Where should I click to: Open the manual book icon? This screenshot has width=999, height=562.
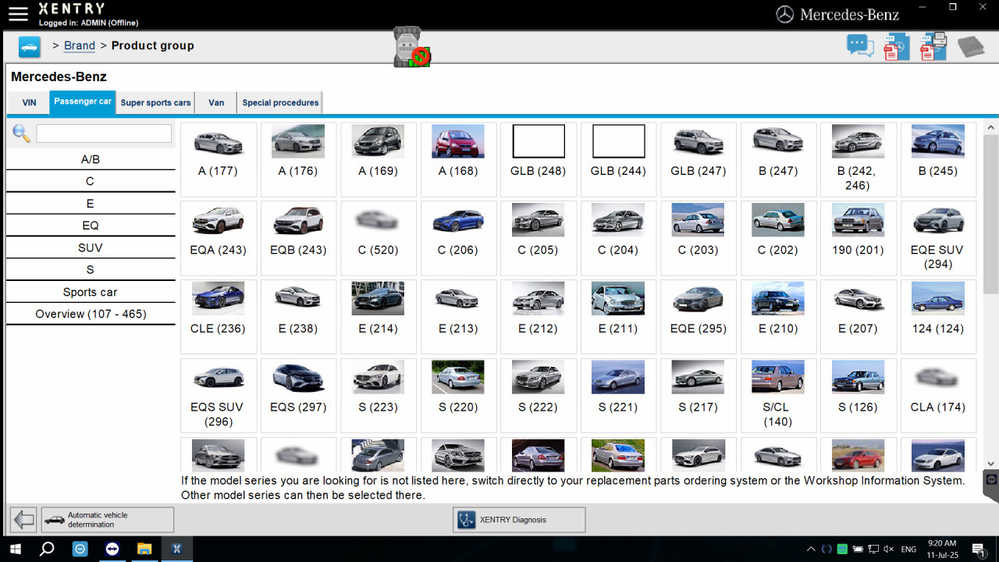pos(971,47)
